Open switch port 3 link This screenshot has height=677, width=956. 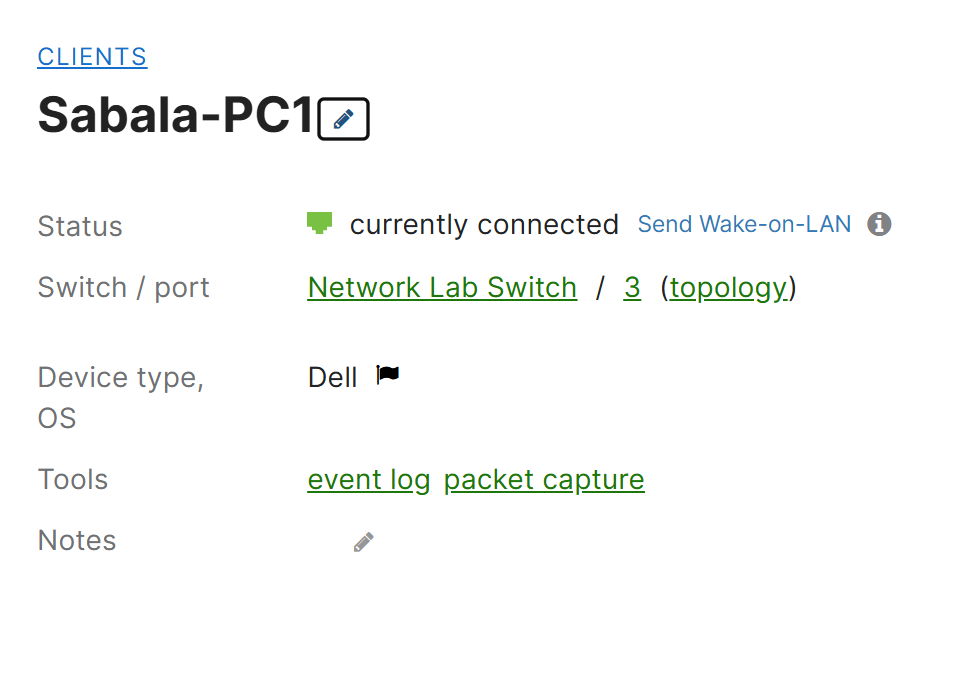tap(632, 287)
